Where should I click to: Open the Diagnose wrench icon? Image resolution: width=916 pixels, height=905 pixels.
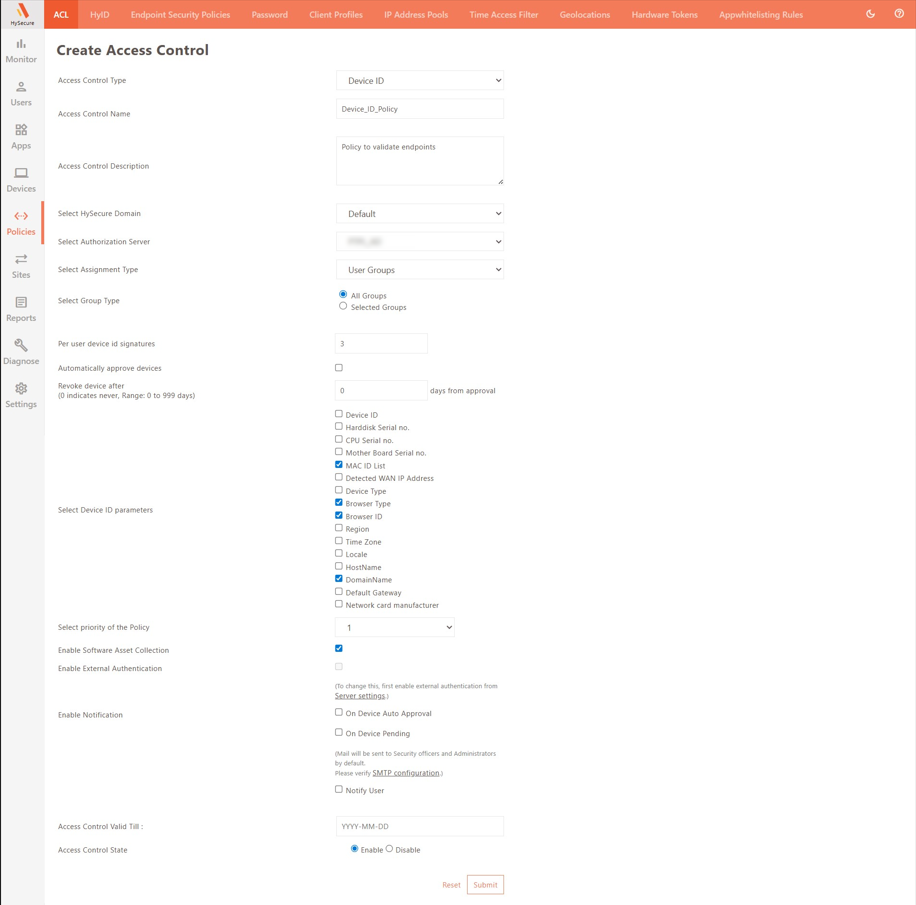tap(21, 351)
